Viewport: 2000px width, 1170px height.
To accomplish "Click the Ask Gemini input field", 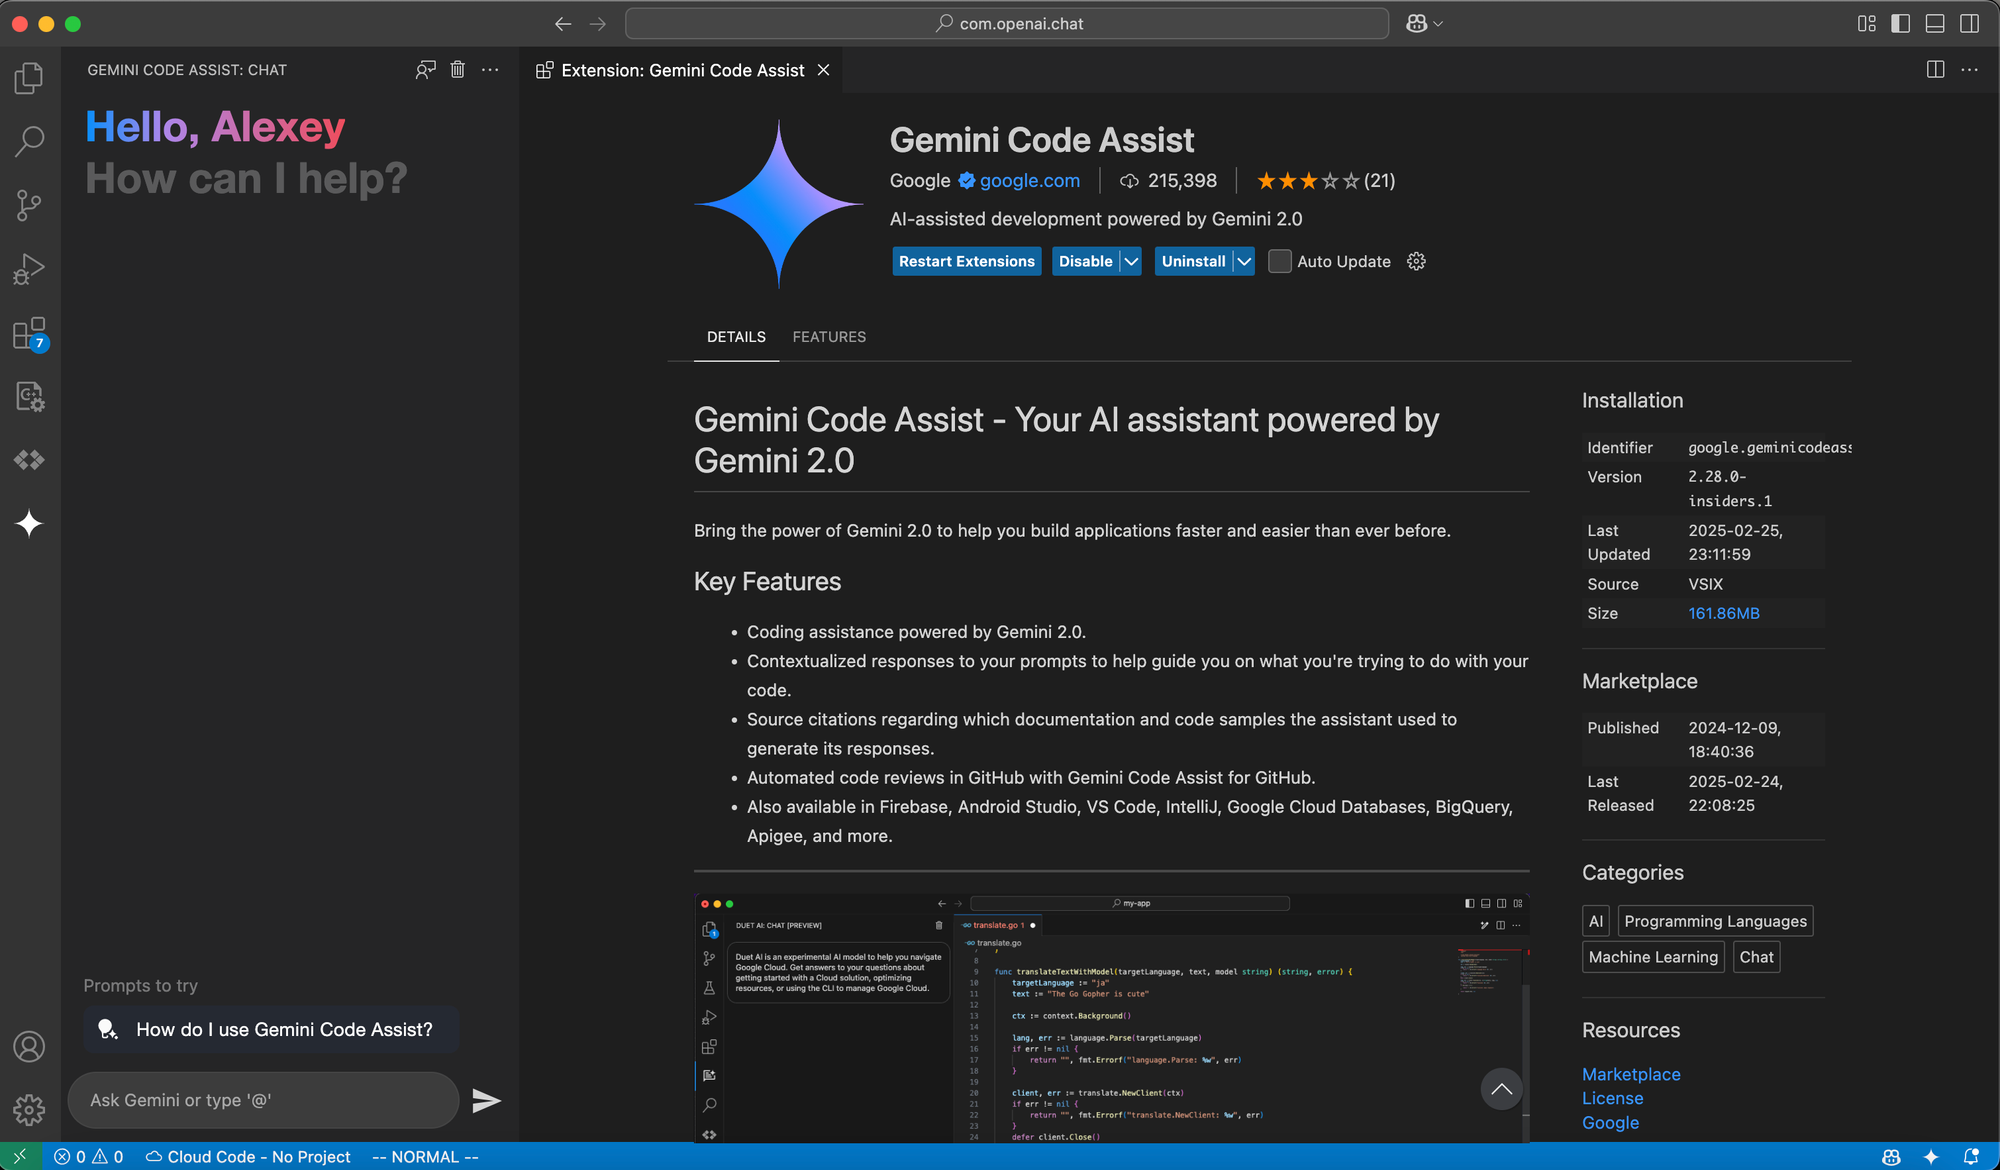I will tap(263, 1100).
